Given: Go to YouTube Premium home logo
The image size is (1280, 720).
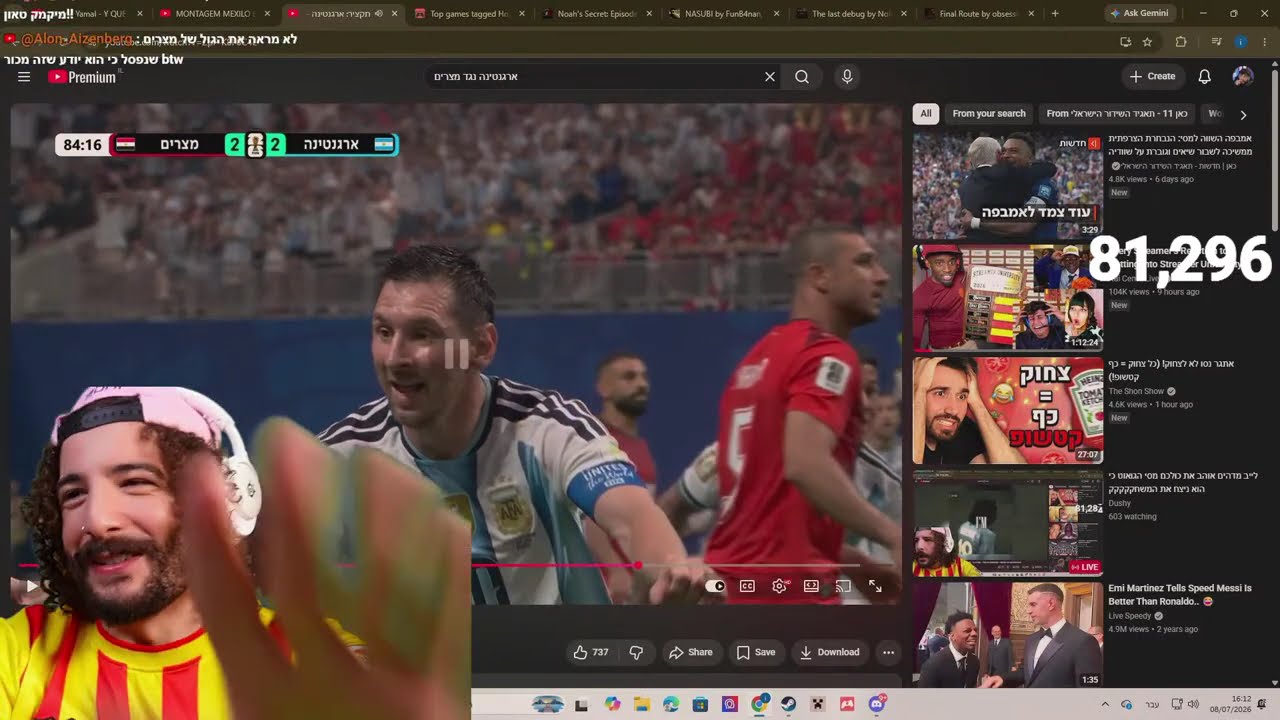Looking at the screenshot, I should [83, 76].
